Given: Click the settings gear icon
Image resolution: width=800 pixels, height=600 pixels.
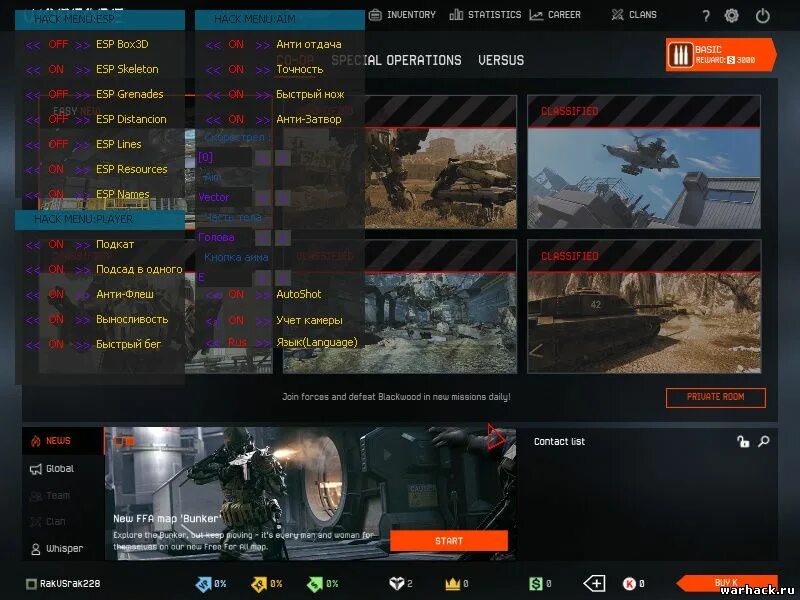Looking at the screenshot, I should click(x=731, y=15).
